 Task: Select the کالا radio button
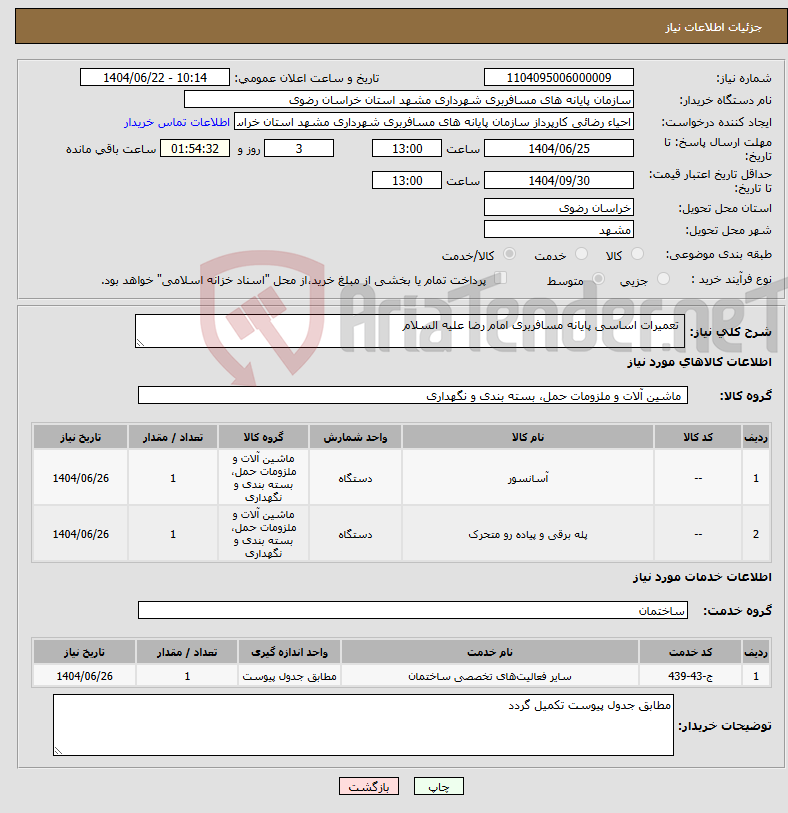pyautogui.click(x=637, y=254)
